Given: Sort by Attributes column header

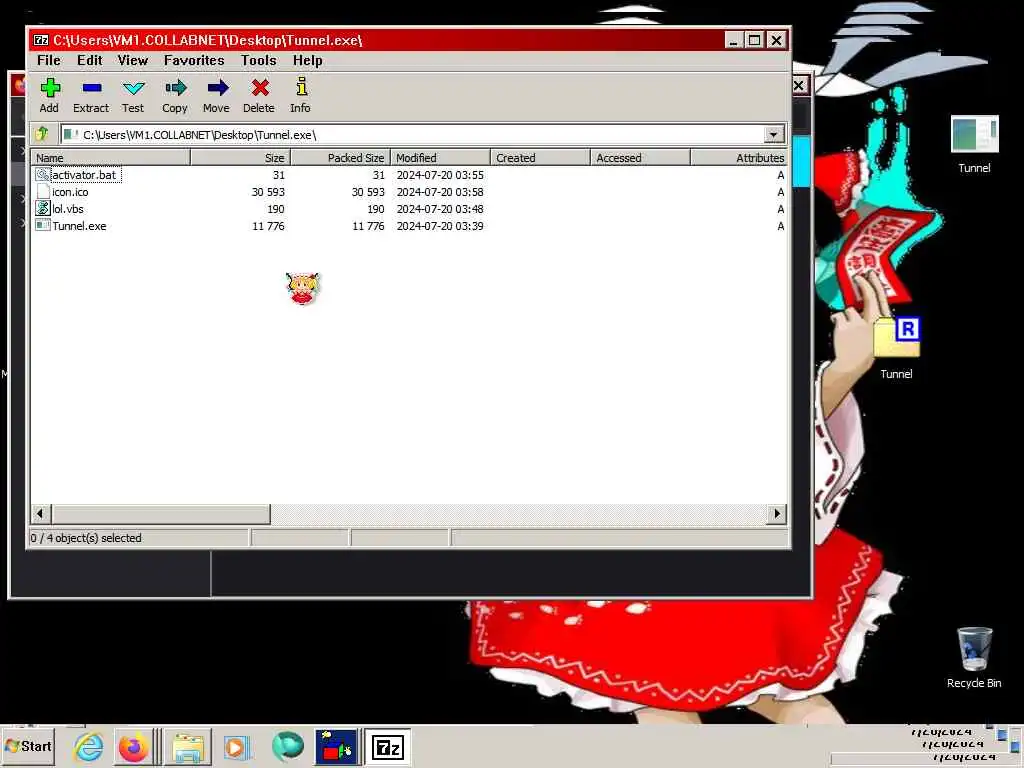Looking at the screenshot, I should [739, 157].
